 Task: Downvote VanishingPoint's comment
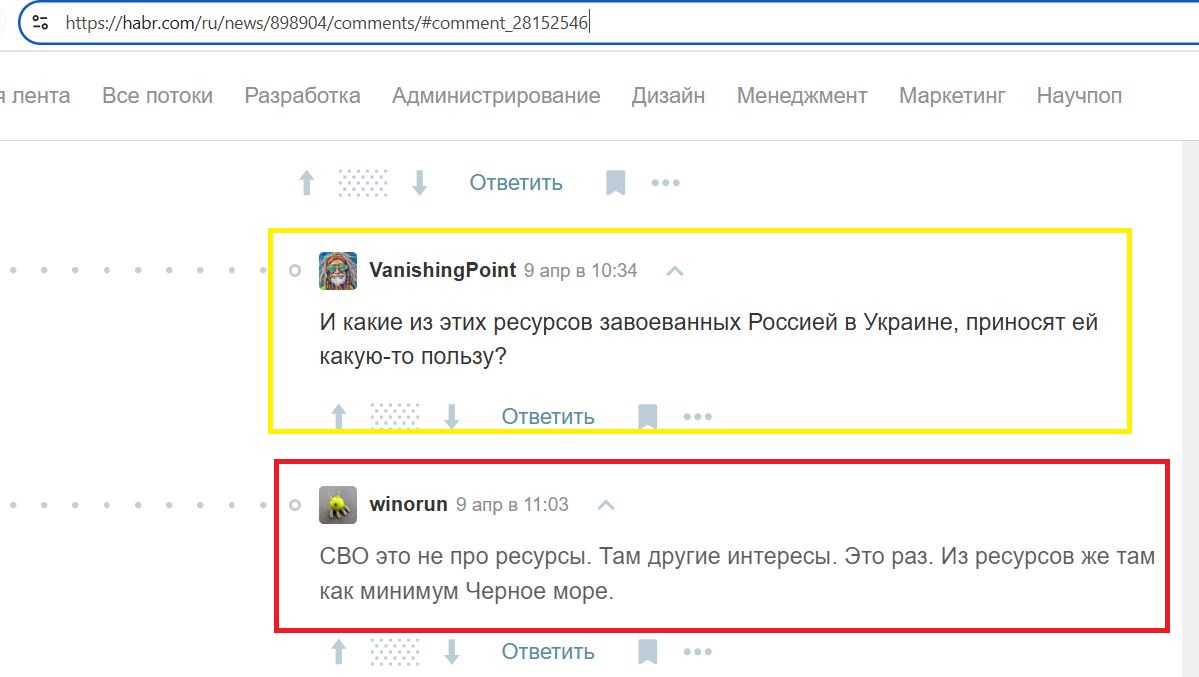[452, 417]
